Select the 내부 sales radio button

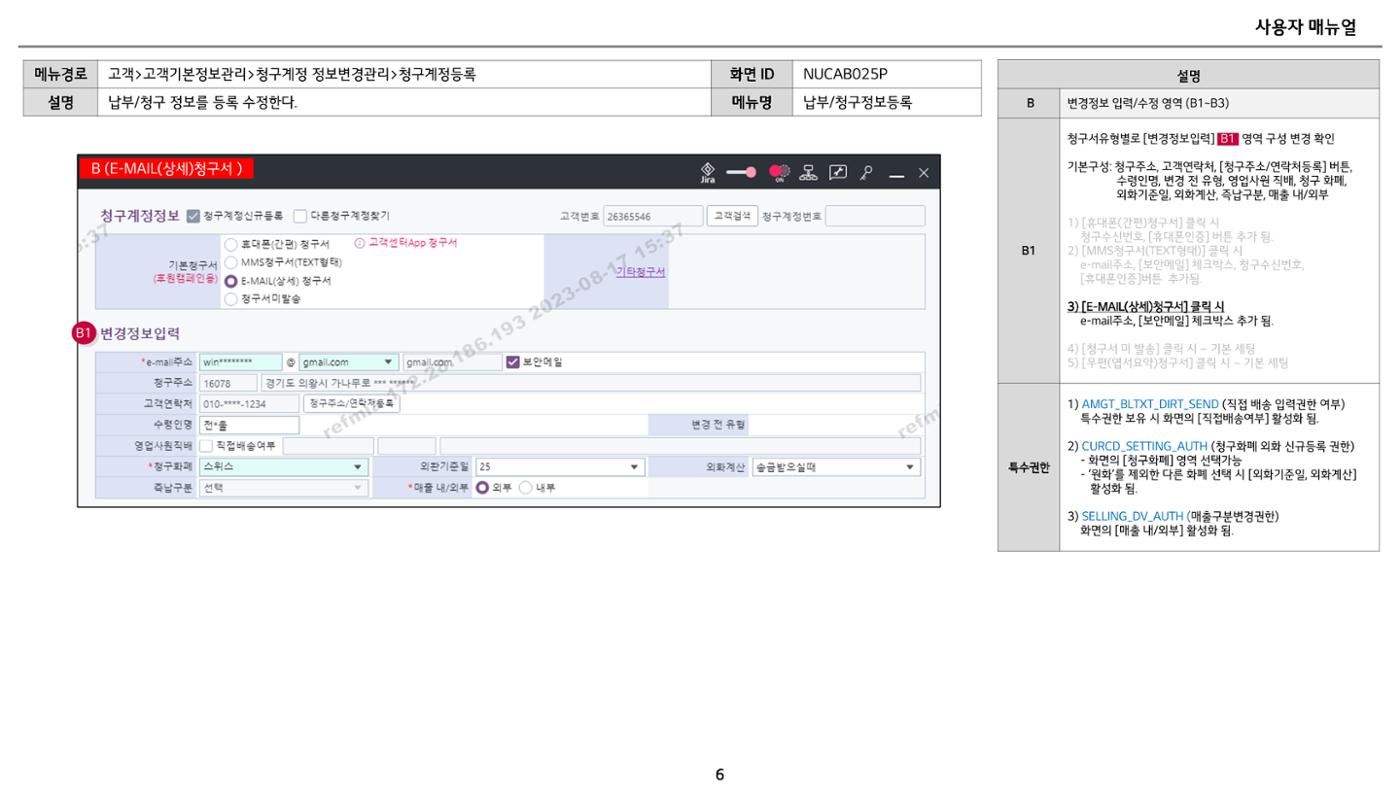click(x=526, y=488)
